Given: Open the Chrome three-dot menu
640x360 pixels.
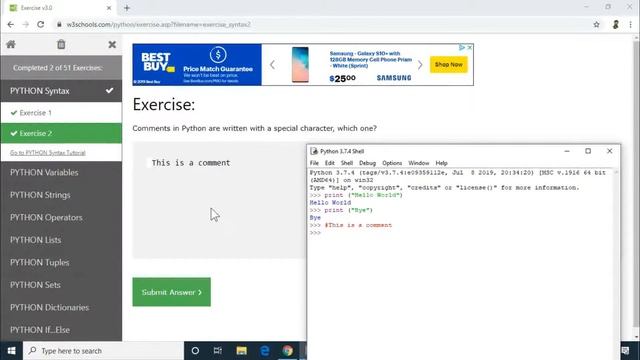Looking at the screenshot, I should (x=631, y=24).
